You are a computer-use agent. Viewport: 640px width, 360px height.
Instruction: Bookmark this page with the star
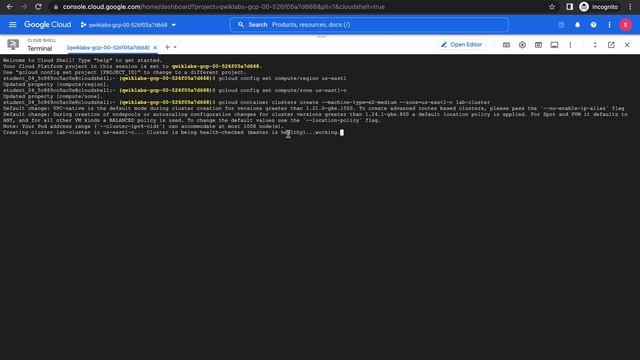tap(552, 7)
